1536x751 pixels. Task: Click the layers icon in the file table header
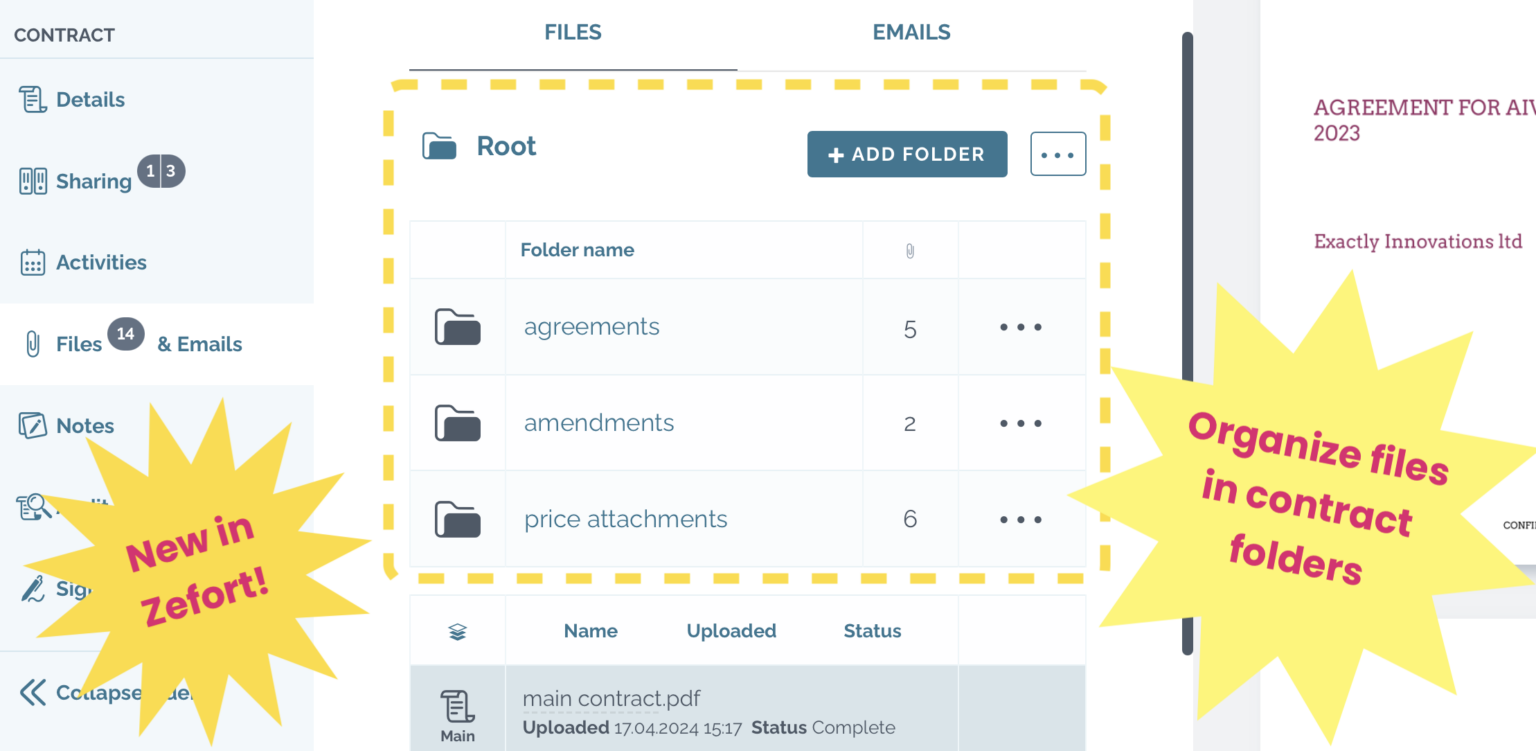pos(457,630)
